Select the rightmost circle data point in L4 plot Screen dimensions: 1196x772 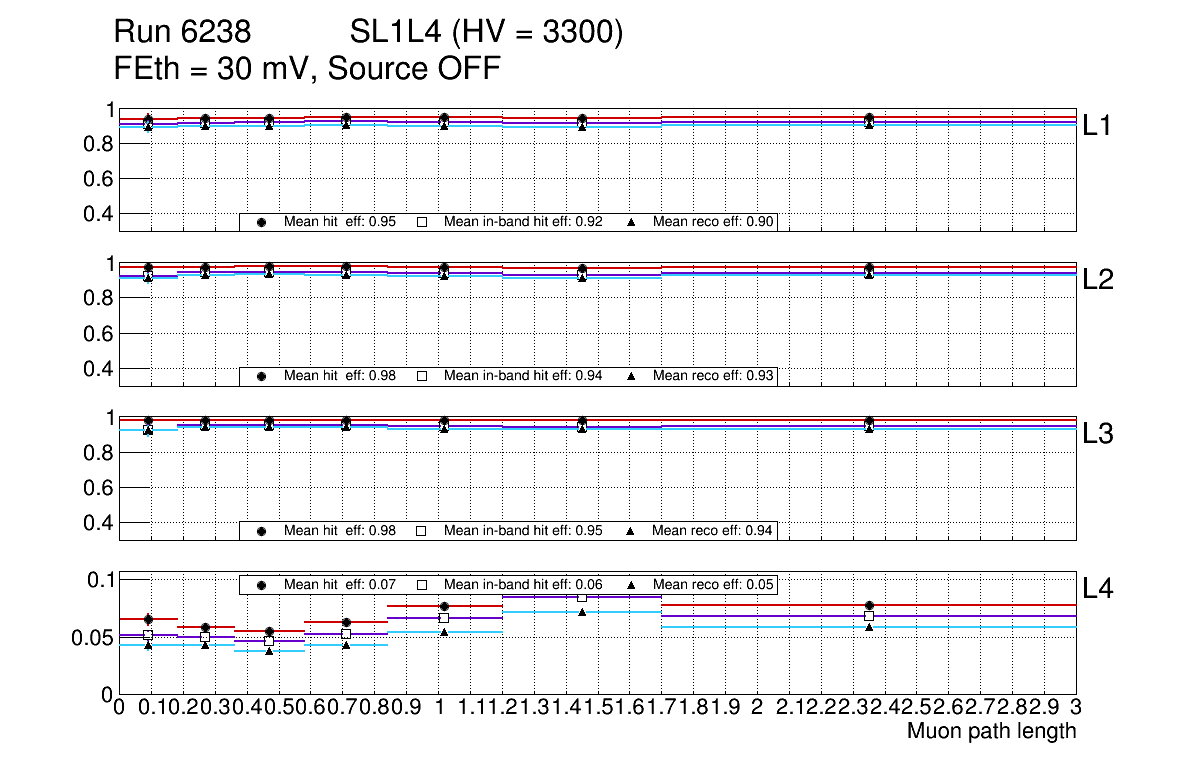[x=869, y=605]
